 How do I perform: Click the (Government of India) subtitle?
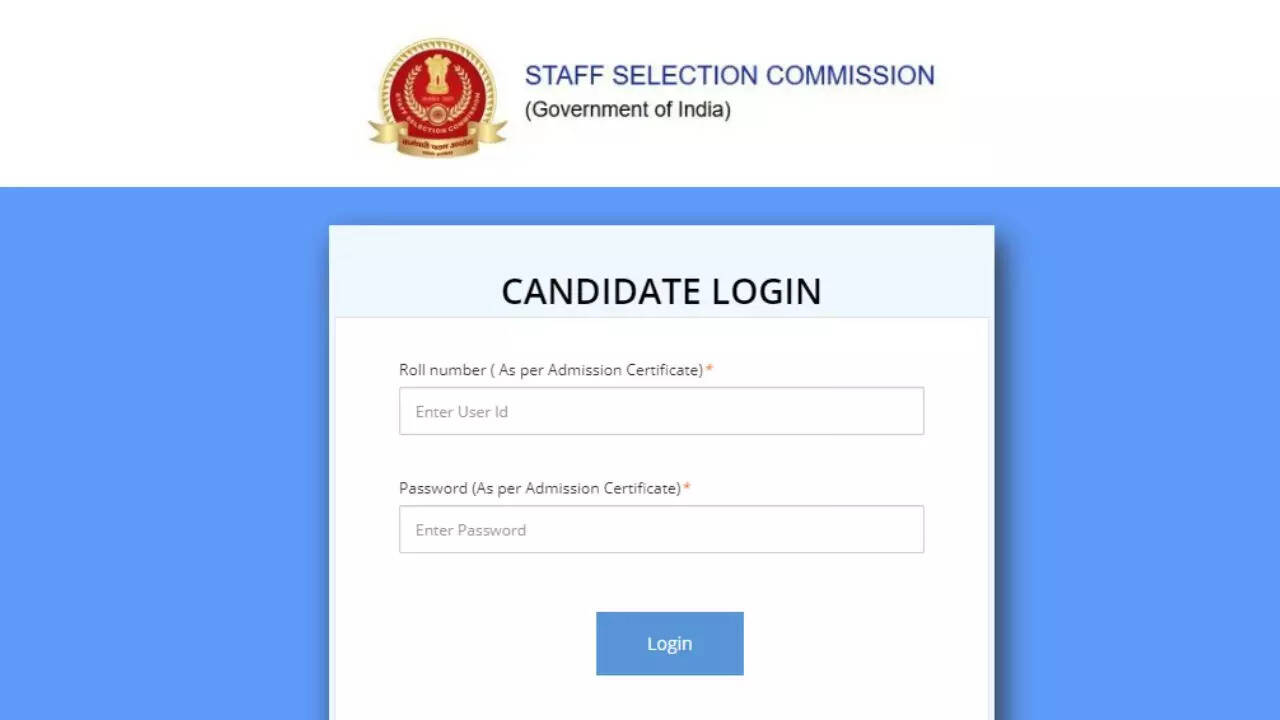627,110
